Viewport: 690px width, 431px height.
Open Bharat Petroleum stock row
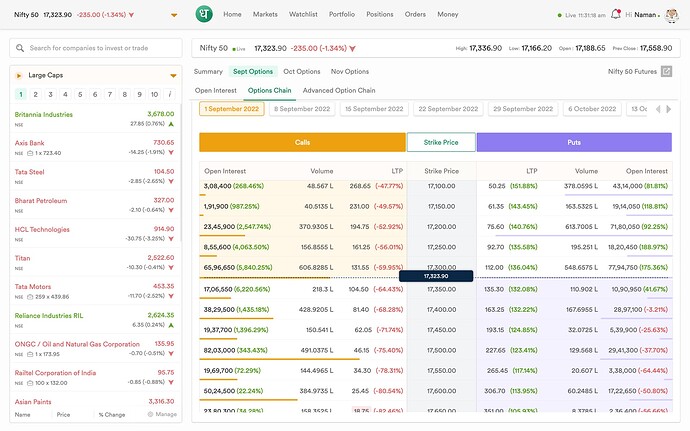coord(96,205)
